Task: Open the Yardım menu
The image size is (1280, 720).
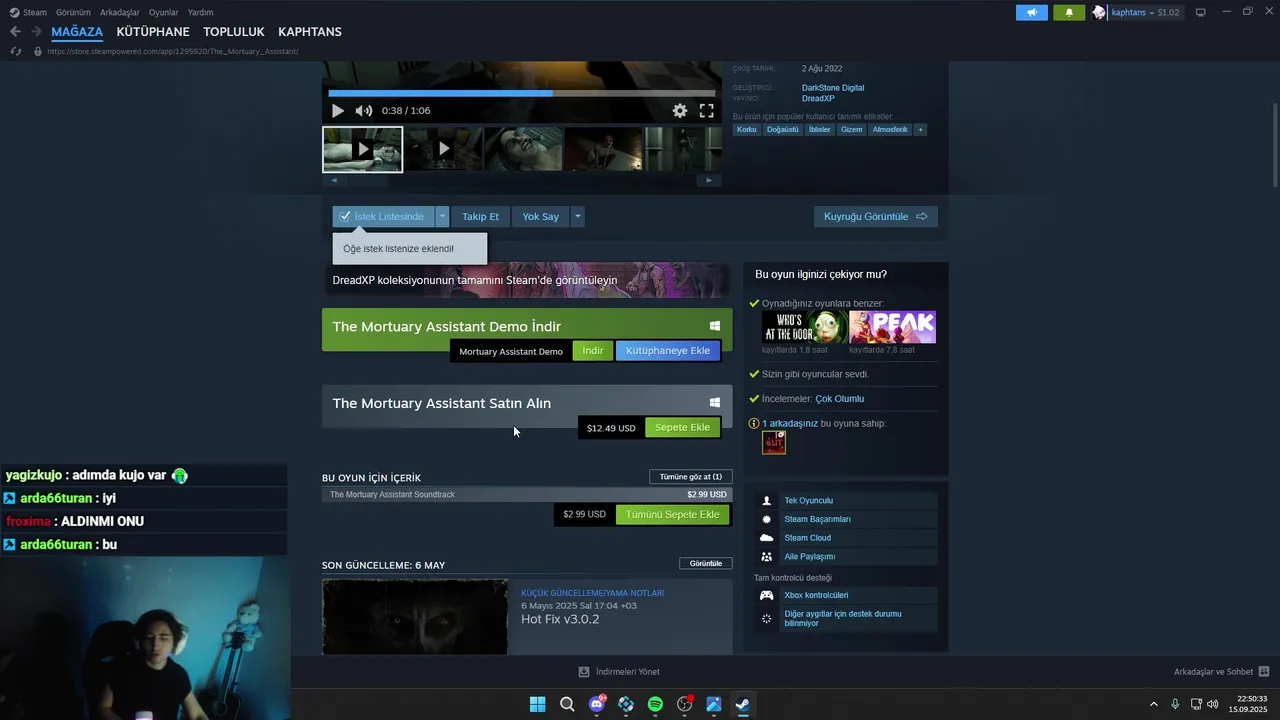Action: (200, 12)
